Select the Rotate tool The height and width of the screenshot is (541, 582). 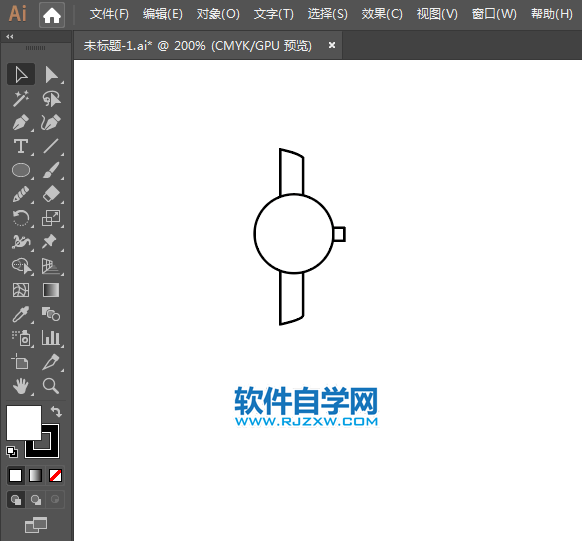click(x=21, y=218)
